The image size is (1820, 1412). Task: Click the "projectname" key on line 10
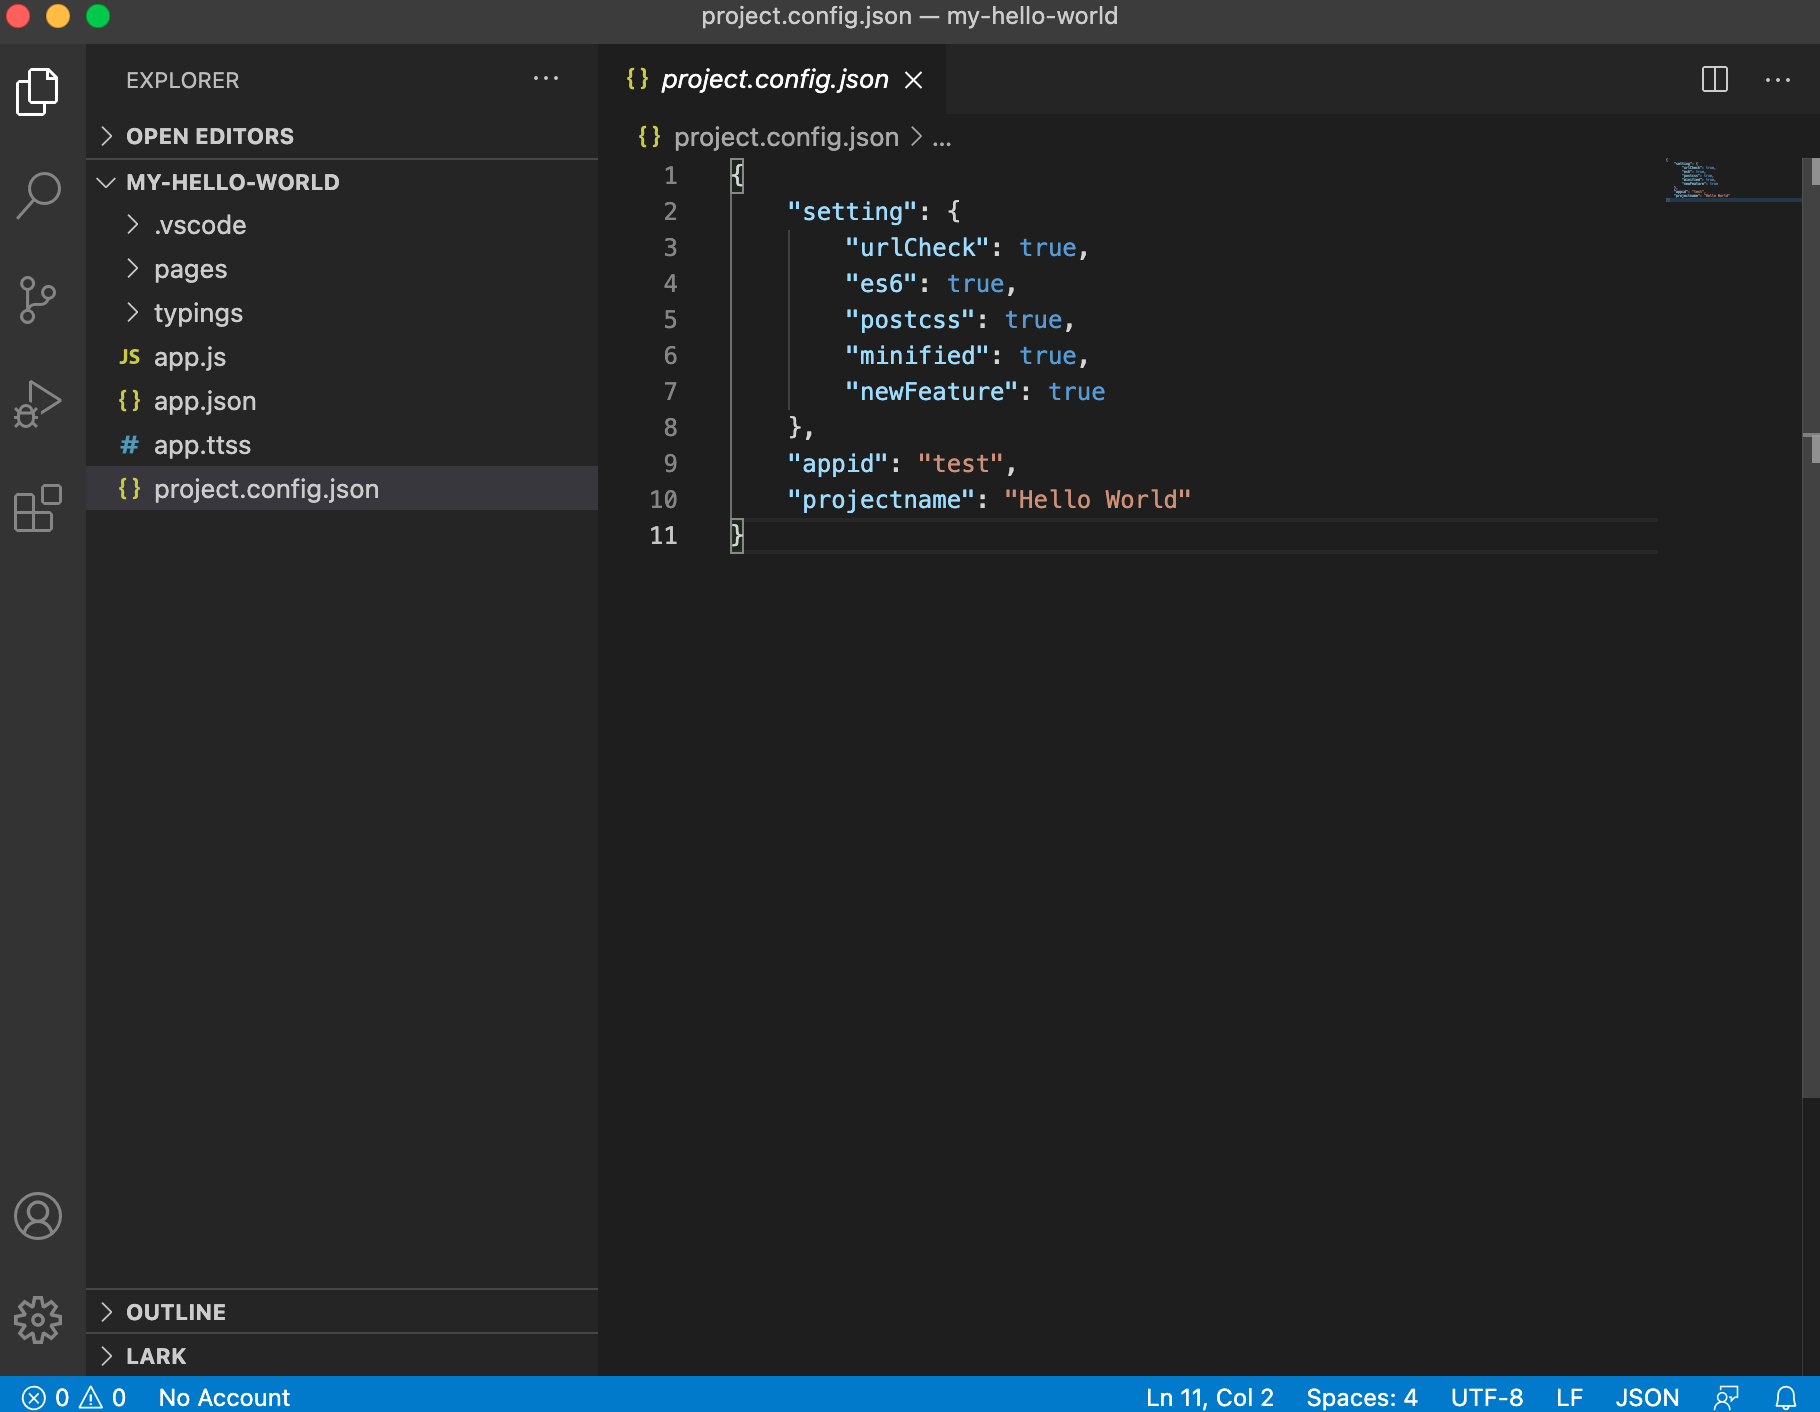coord(881,499)
